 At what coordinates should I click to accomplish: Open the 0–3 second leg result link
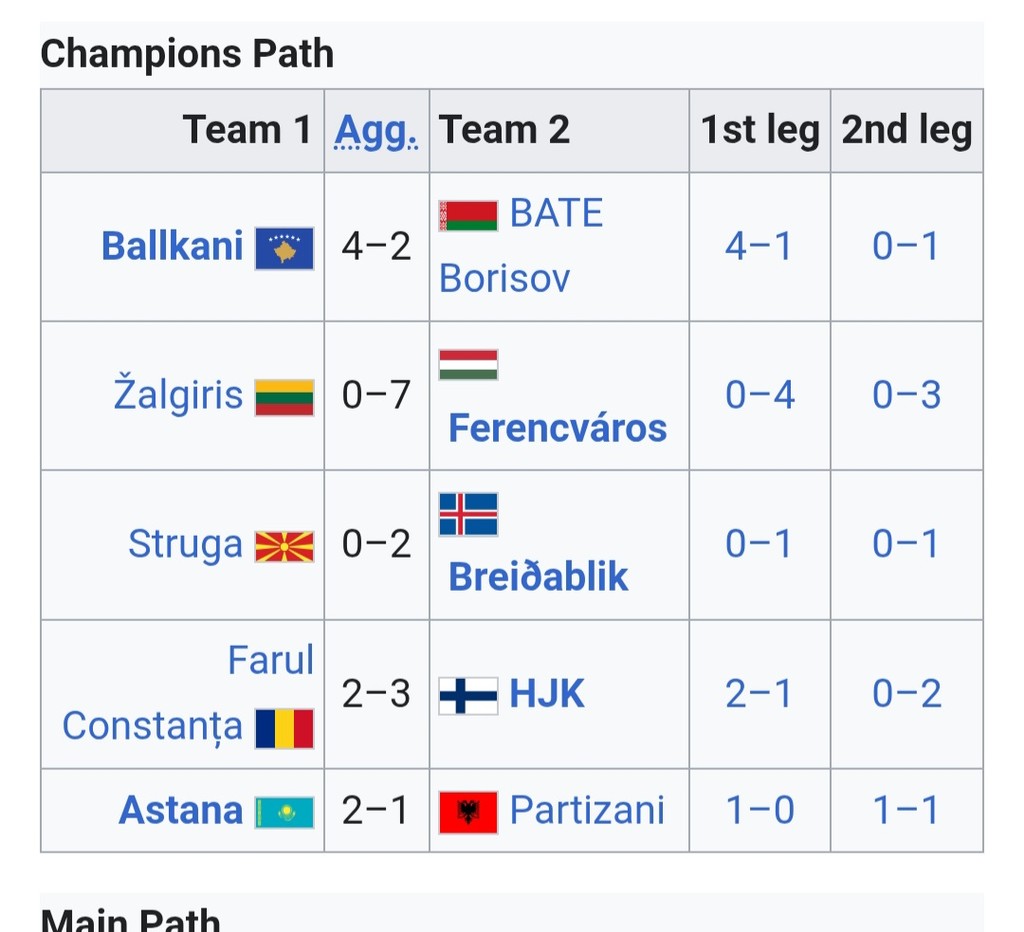pyautogui.click(x=906, y=395)
